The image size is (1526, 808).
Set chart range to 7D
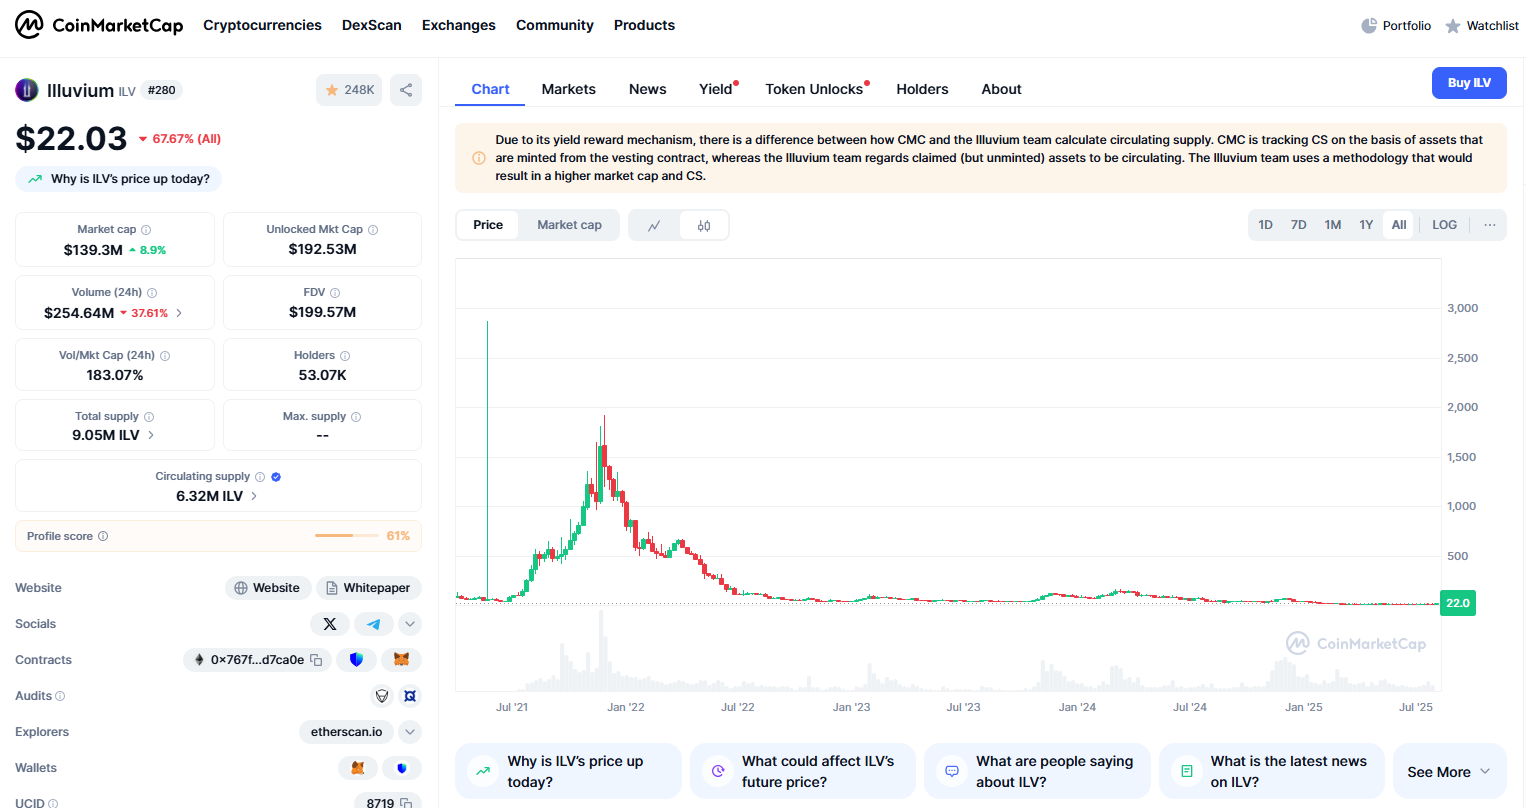click(1299, 225)
